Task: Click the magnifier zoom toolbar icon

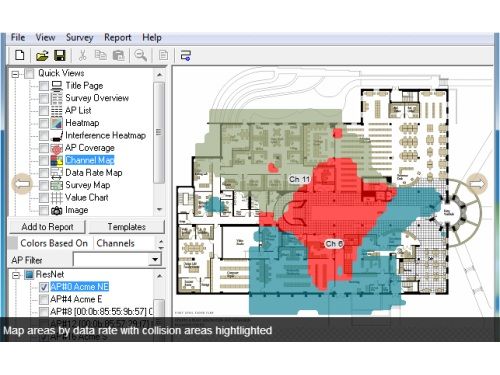Action: tap(140, 55)
